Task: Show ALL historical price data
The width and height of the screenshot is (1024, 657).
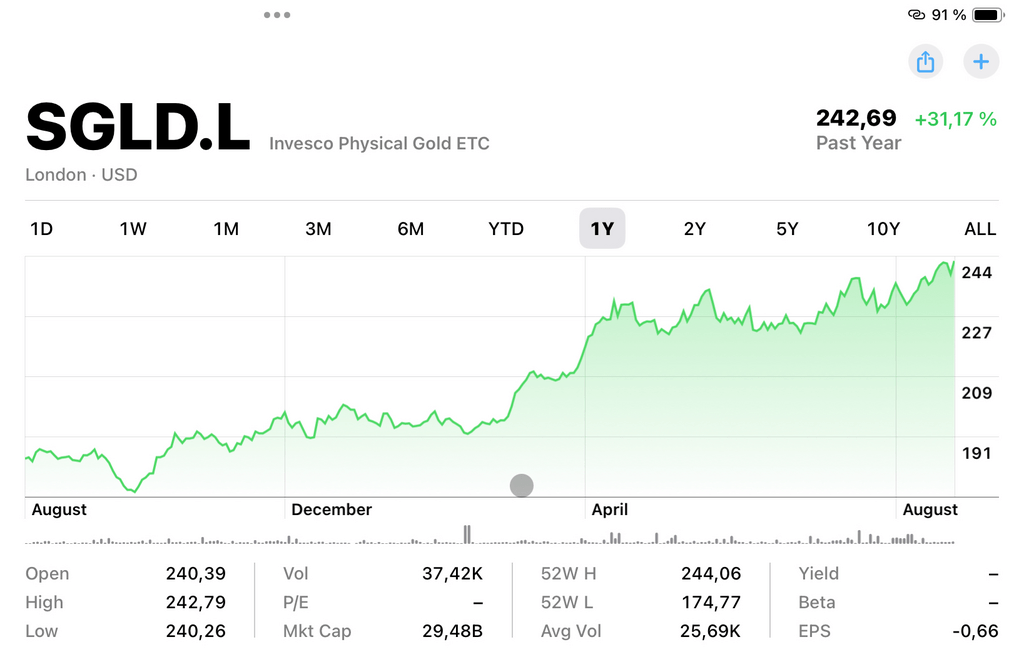Action: 980,229
